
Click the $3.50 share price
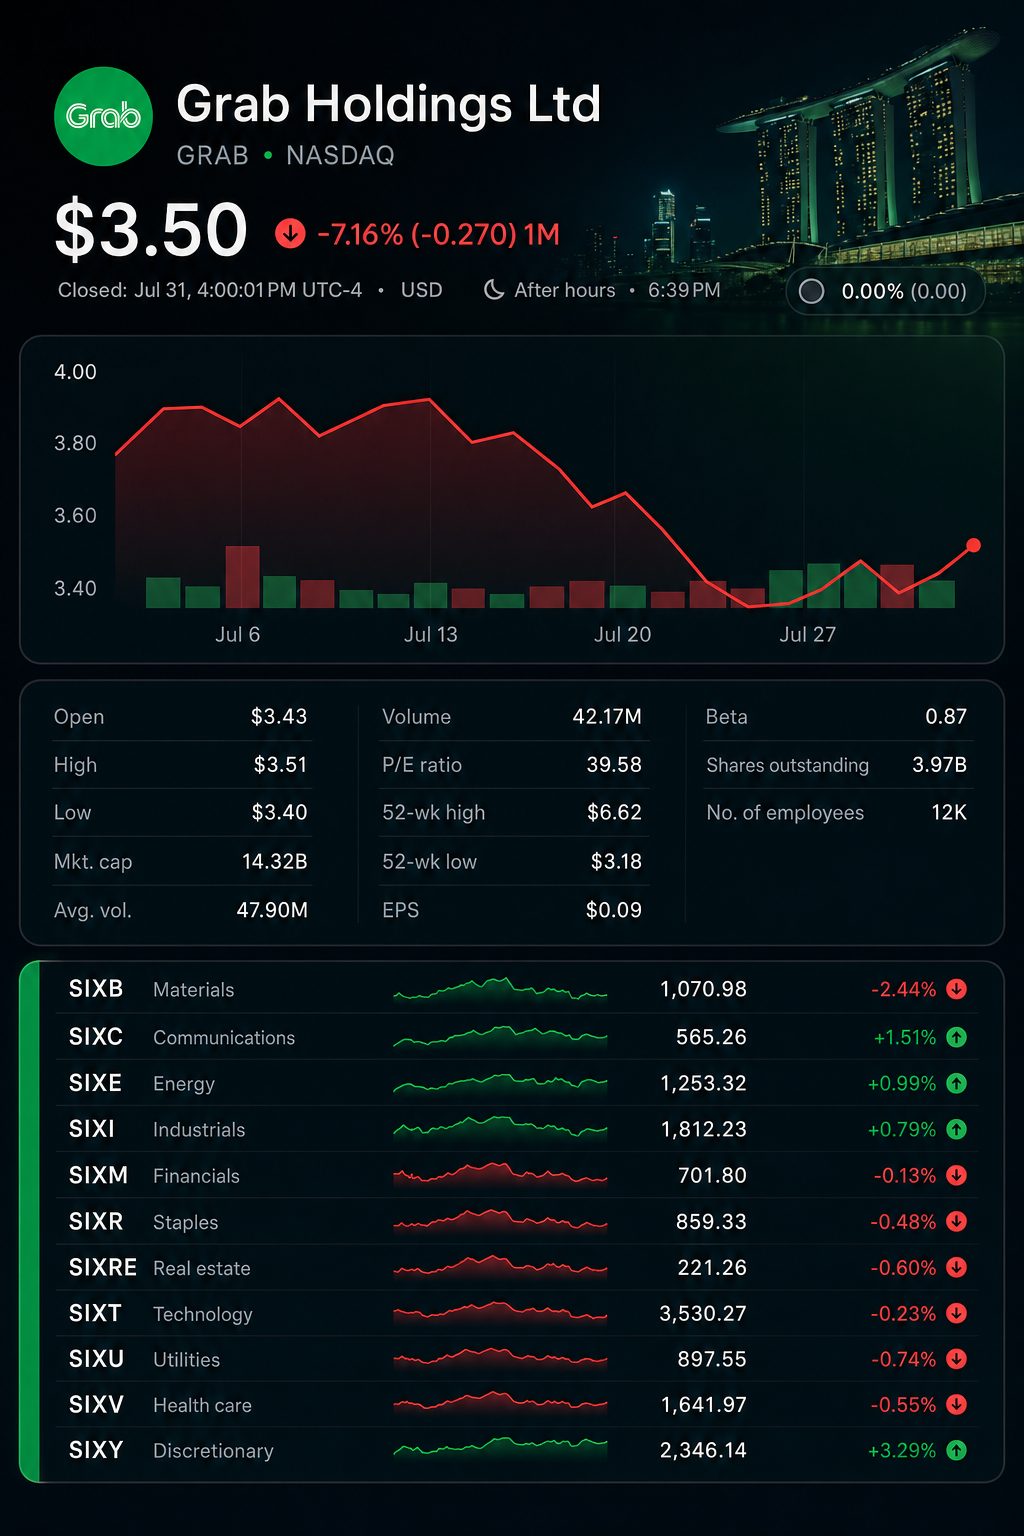[x=151, y=229]
